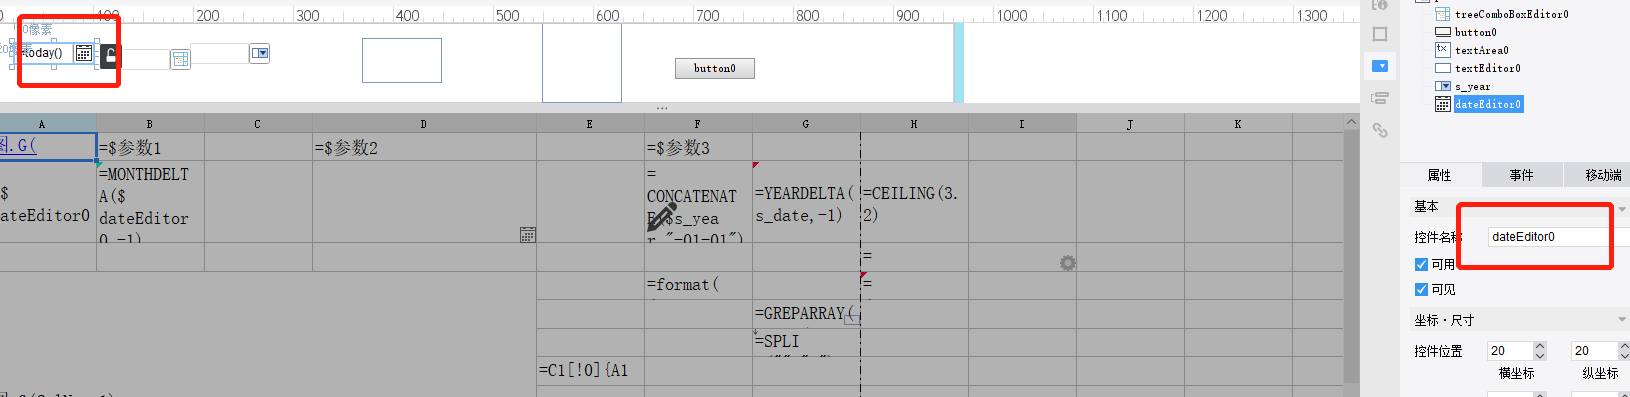Viewport: 1630px width, 397px height.
Task: Click the textArea0 tree node icon
Action: pos(1443,49)
